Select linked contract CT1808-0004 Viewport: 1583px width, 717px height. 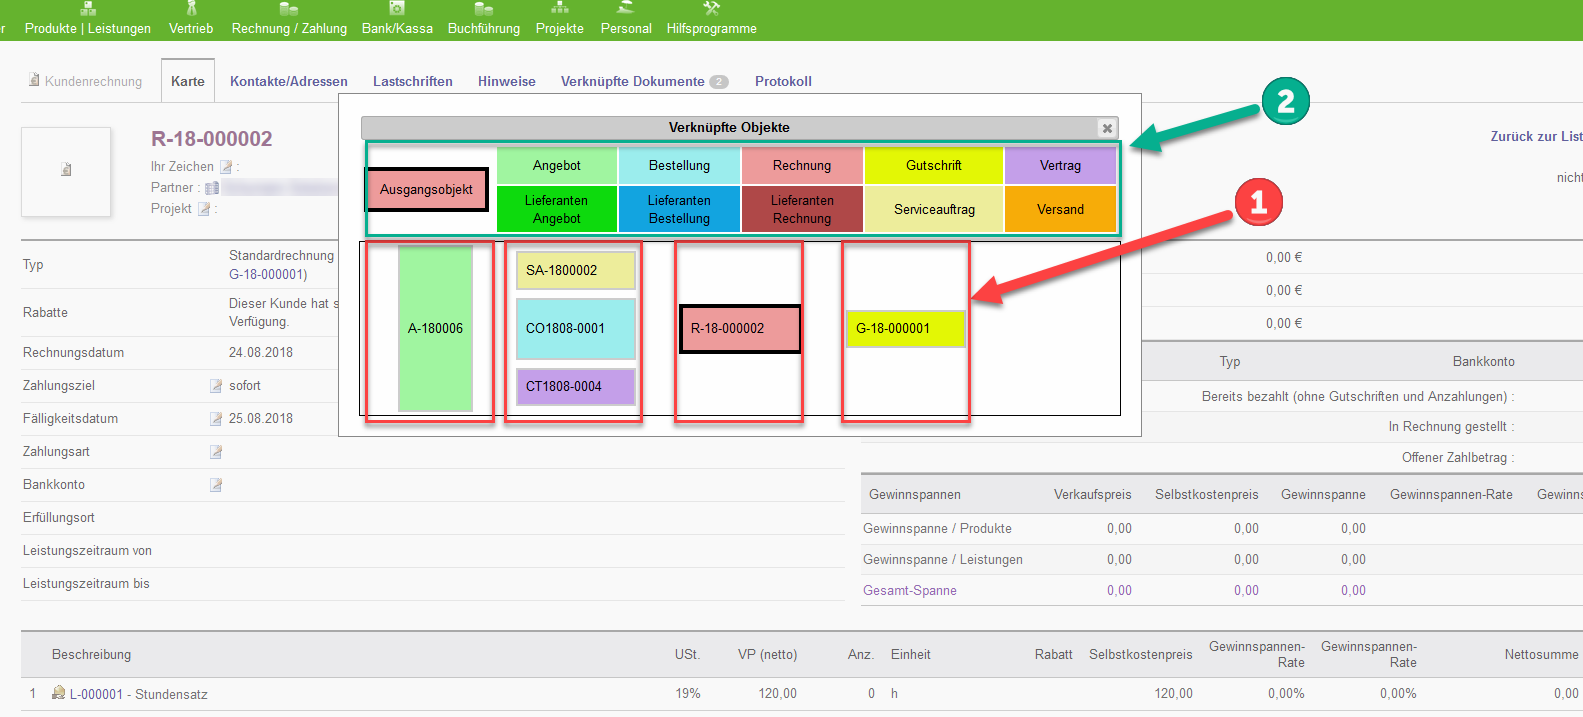(575, 387)
